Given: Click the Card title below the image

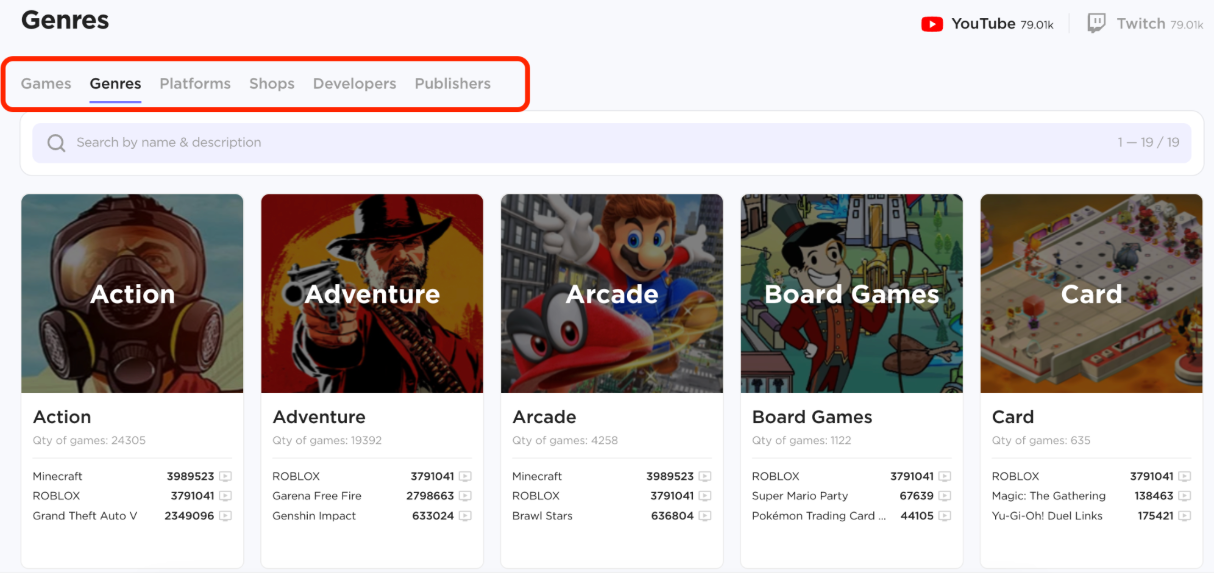Looking at the screenshot, I should point(1013,417).
